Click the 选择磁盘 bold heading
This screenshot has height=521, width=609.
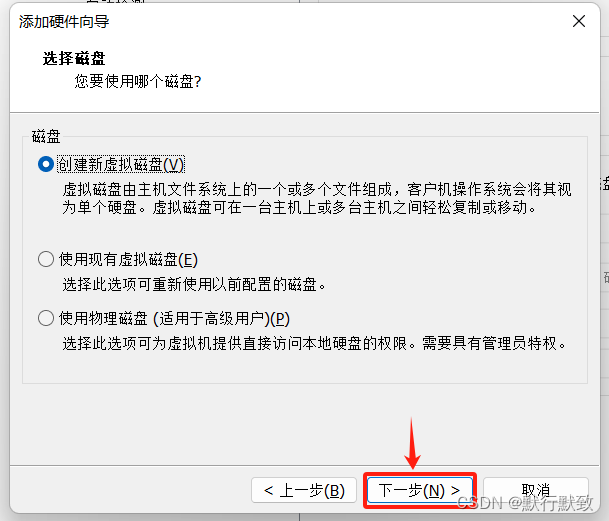point(74,58)
